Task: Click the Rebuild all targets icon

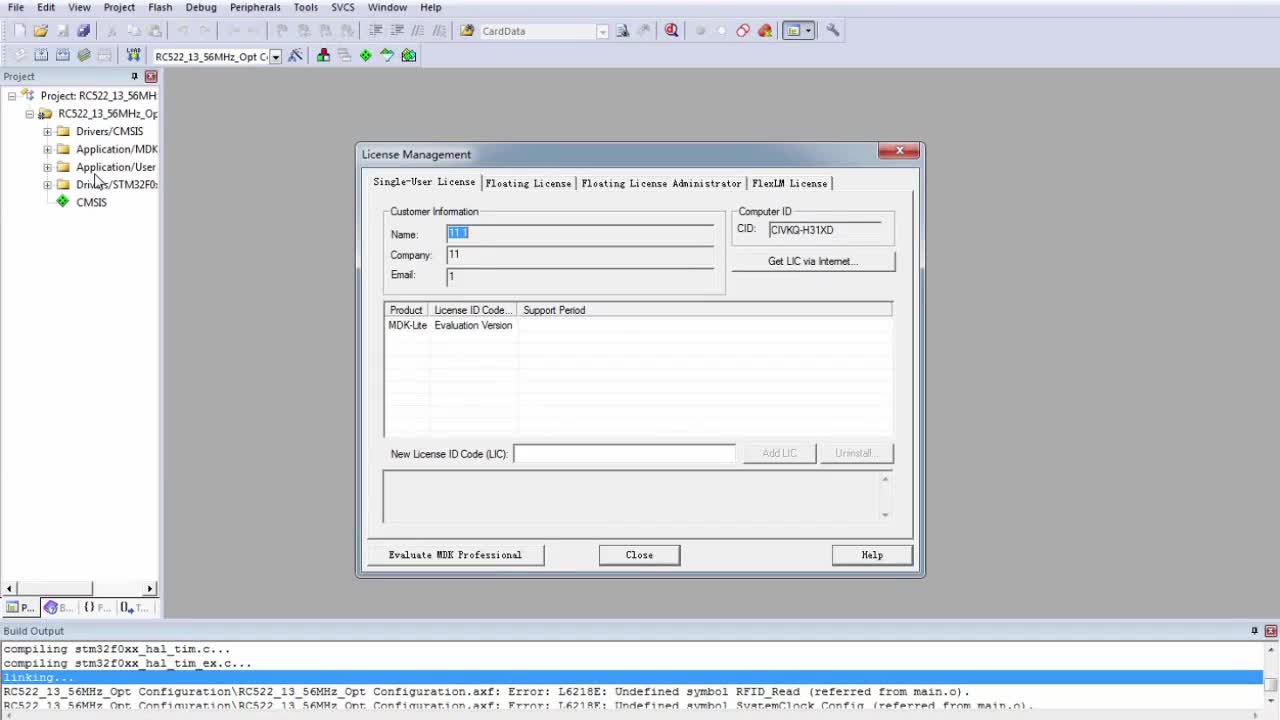Action: click(62, 56)
